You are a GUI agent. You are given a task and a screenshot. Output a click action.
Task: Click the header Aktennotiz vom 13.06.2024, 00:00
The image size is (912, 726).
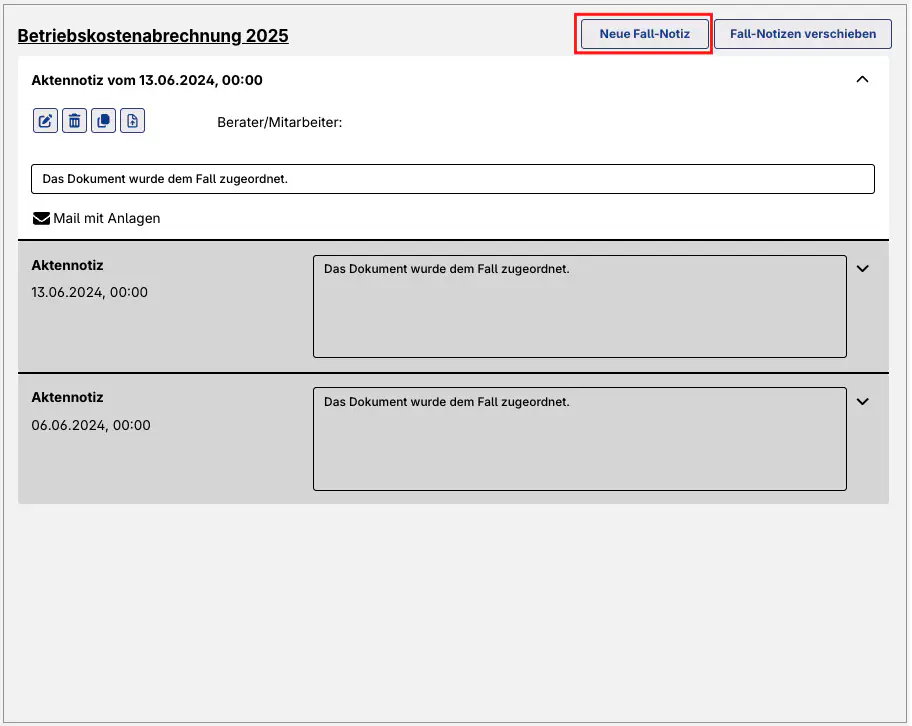pyautogui.click(x=147, y=80)
